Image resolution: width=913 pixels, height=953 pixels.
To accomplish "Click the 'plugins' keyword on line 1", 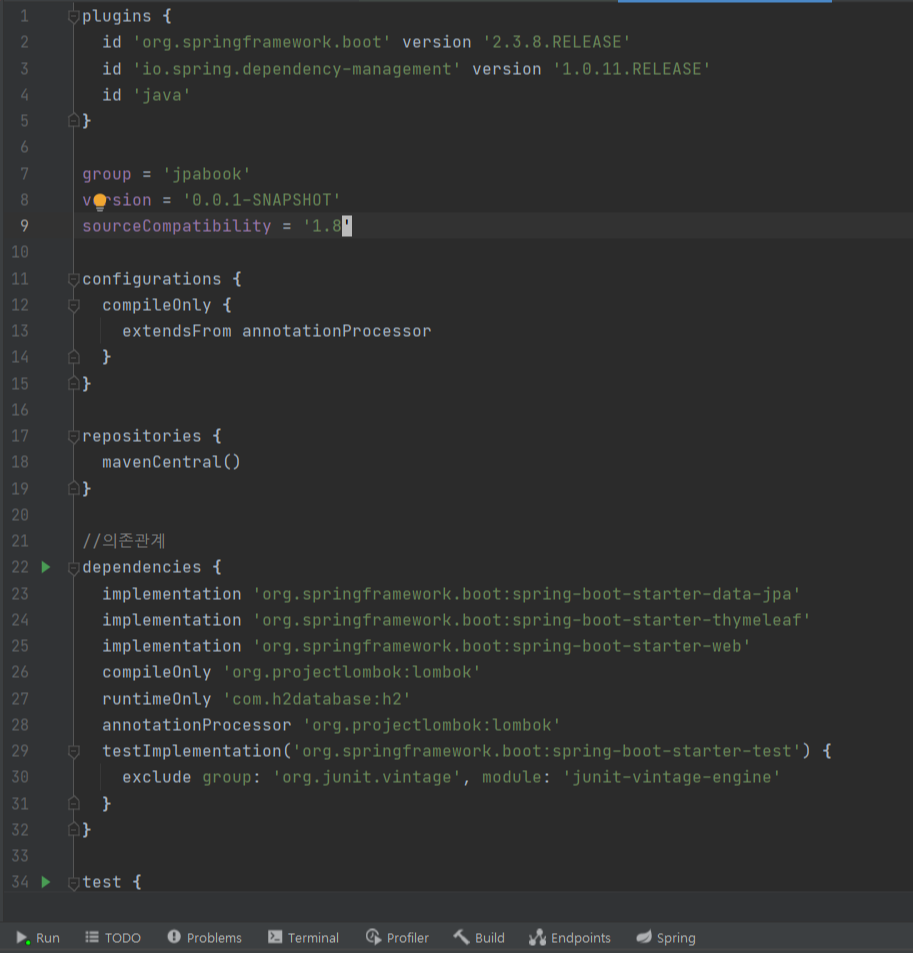I will click(x=117, y=16).
